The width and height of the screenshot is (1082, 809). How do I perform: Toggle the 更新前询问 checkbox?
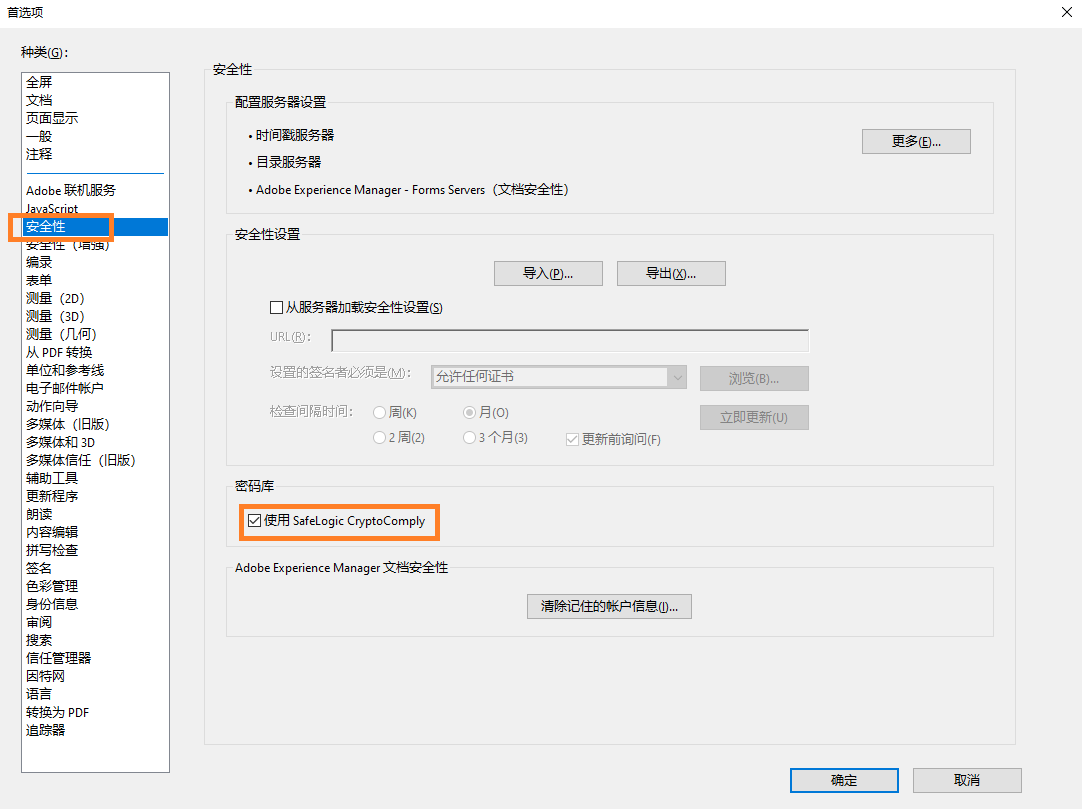pos(572,437)
